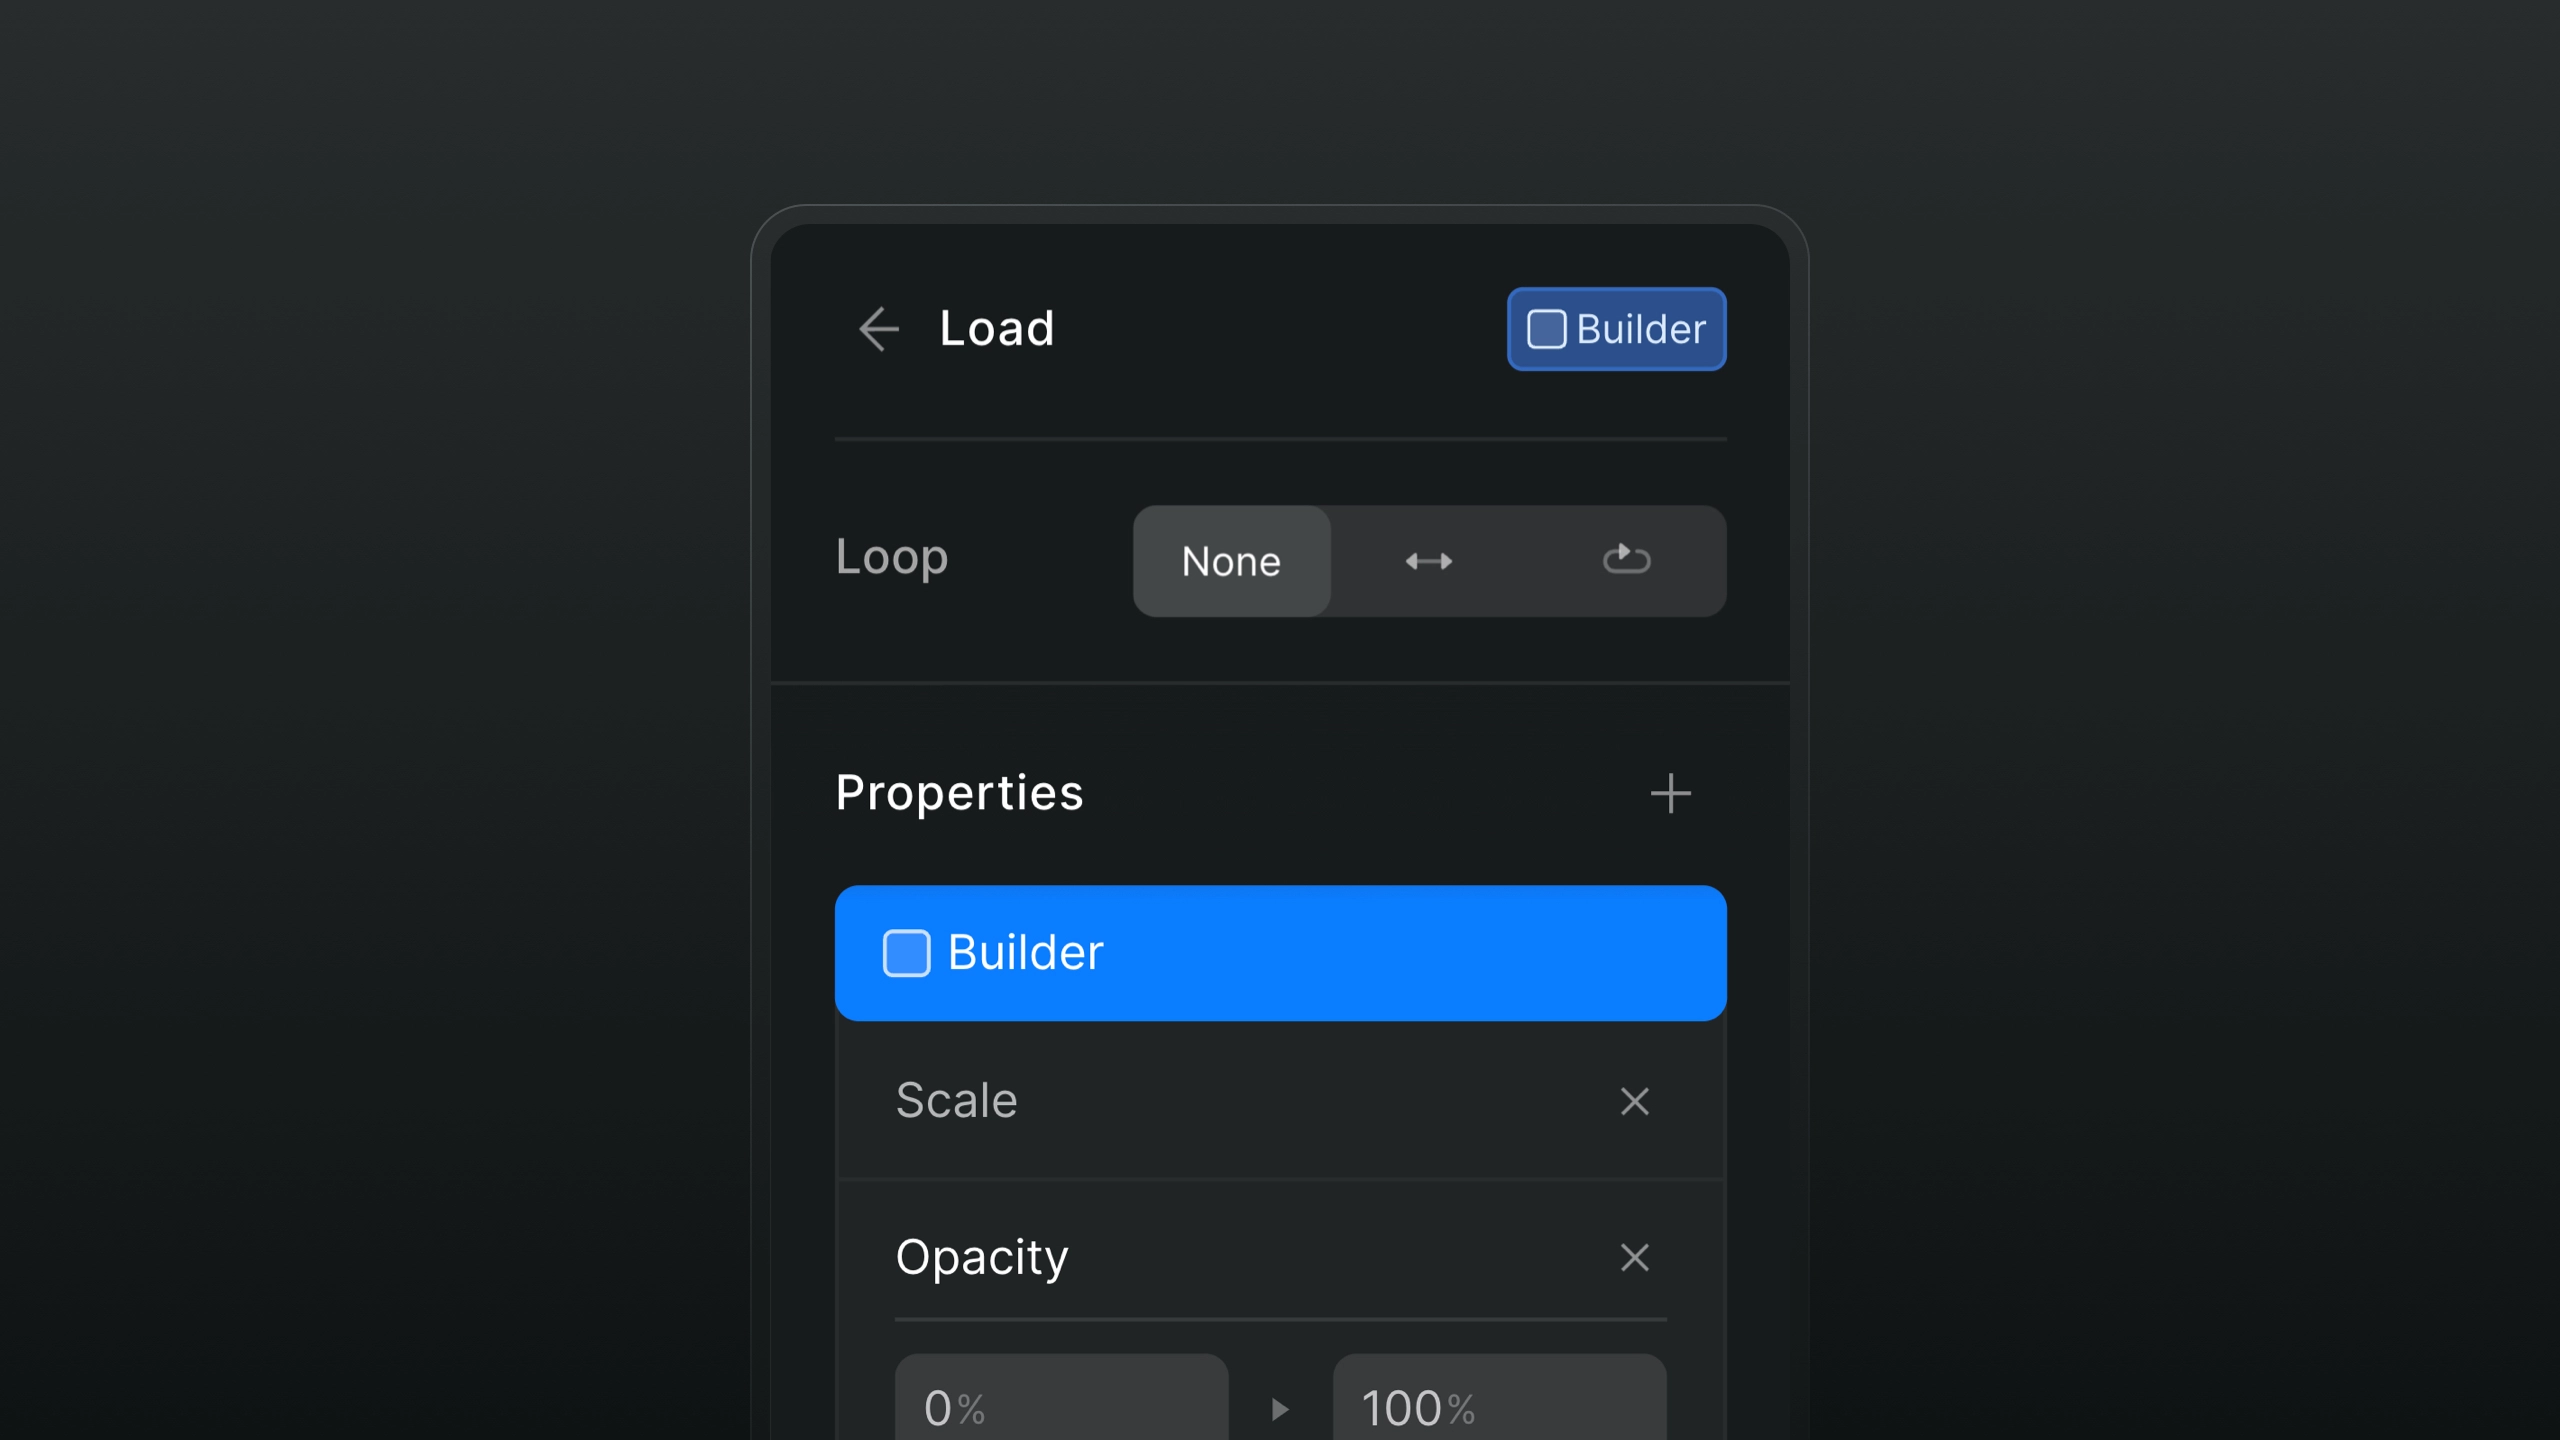2560x1440 pixels.
Task: Click the Load page title
Action: click(995, 329)
